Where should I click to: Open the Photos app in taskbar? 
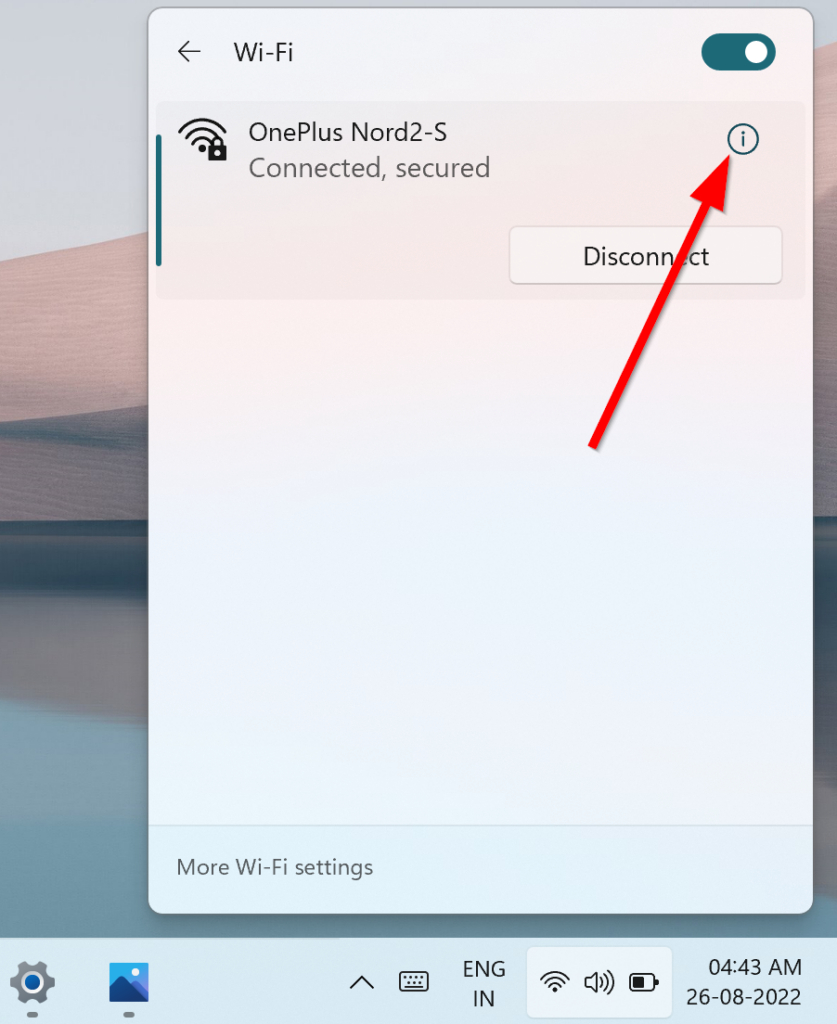click(129, 982)
